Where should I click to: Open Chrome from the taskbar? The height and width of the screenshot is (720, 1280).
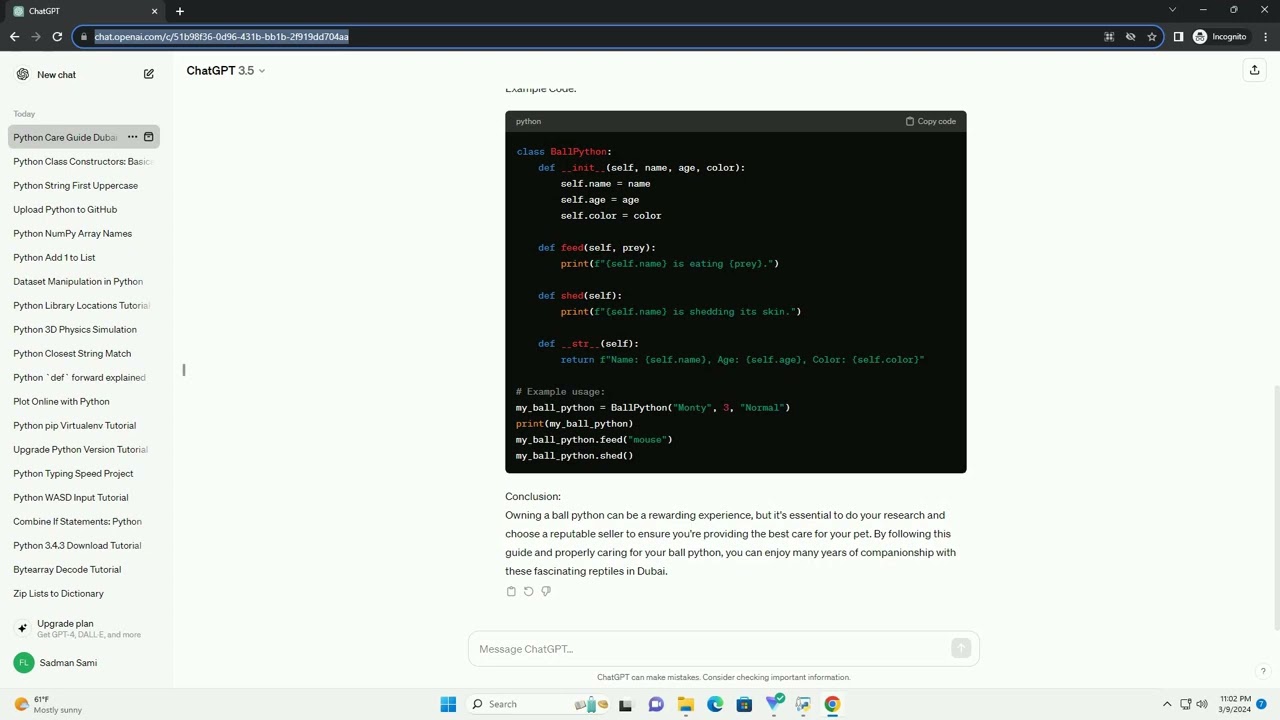[x=832, y=704]
